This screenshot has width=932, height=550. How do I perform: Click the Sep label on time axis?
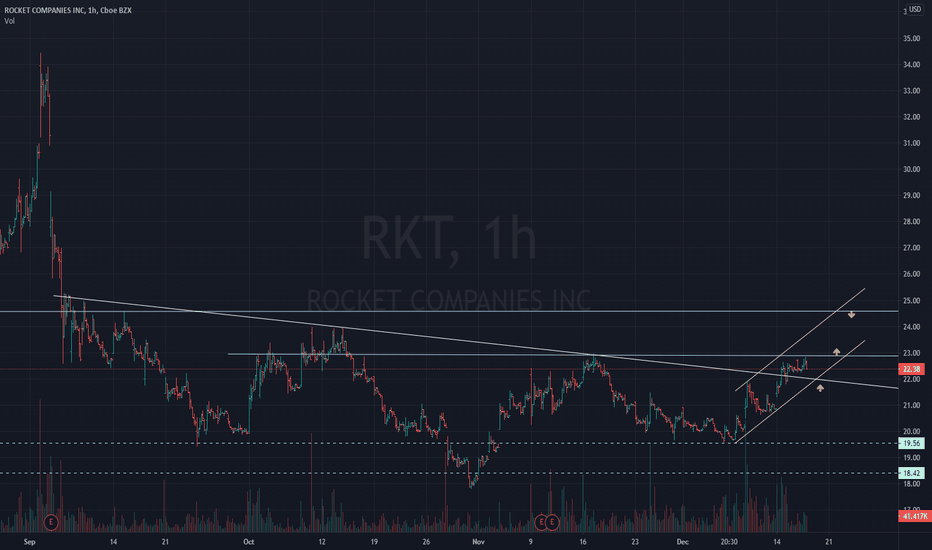click(x=30, y=542)
